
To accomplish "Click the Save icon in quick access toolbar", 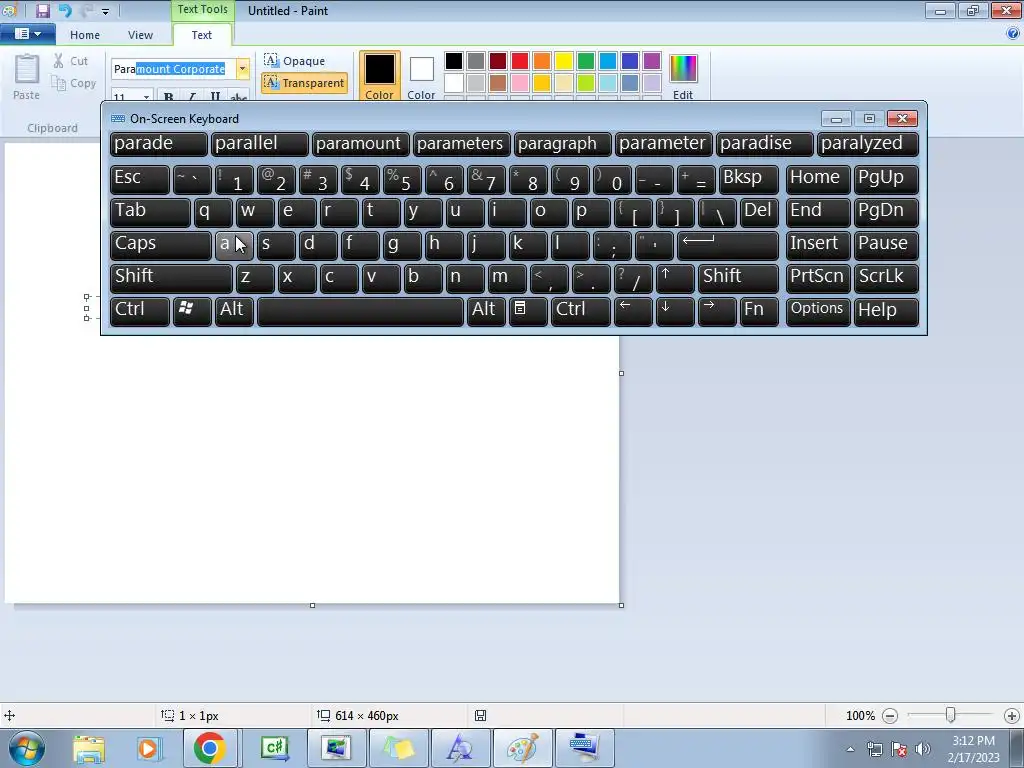I will point(42,10).
